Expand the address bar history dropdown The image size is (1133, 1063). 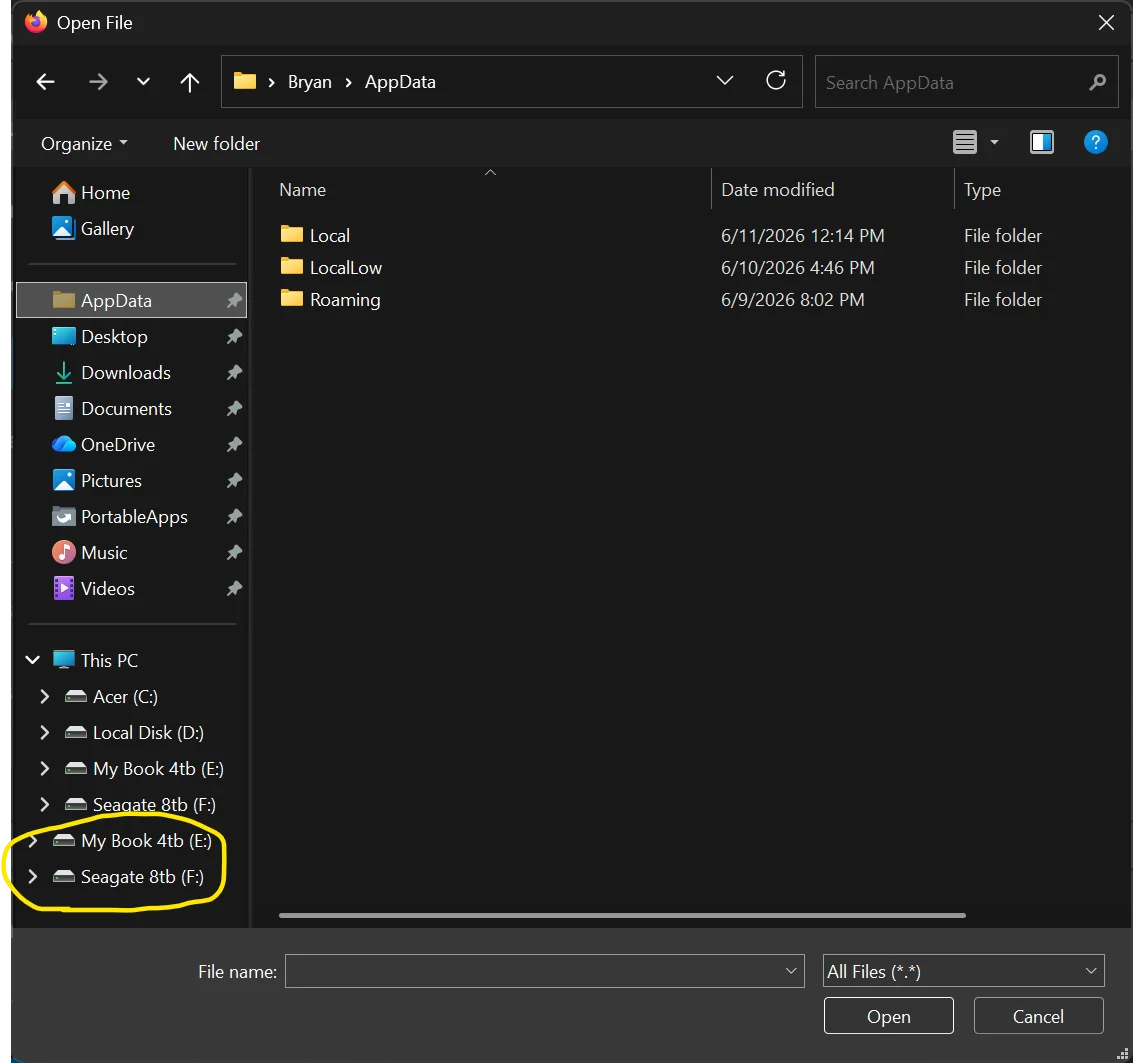click(724, 80)
